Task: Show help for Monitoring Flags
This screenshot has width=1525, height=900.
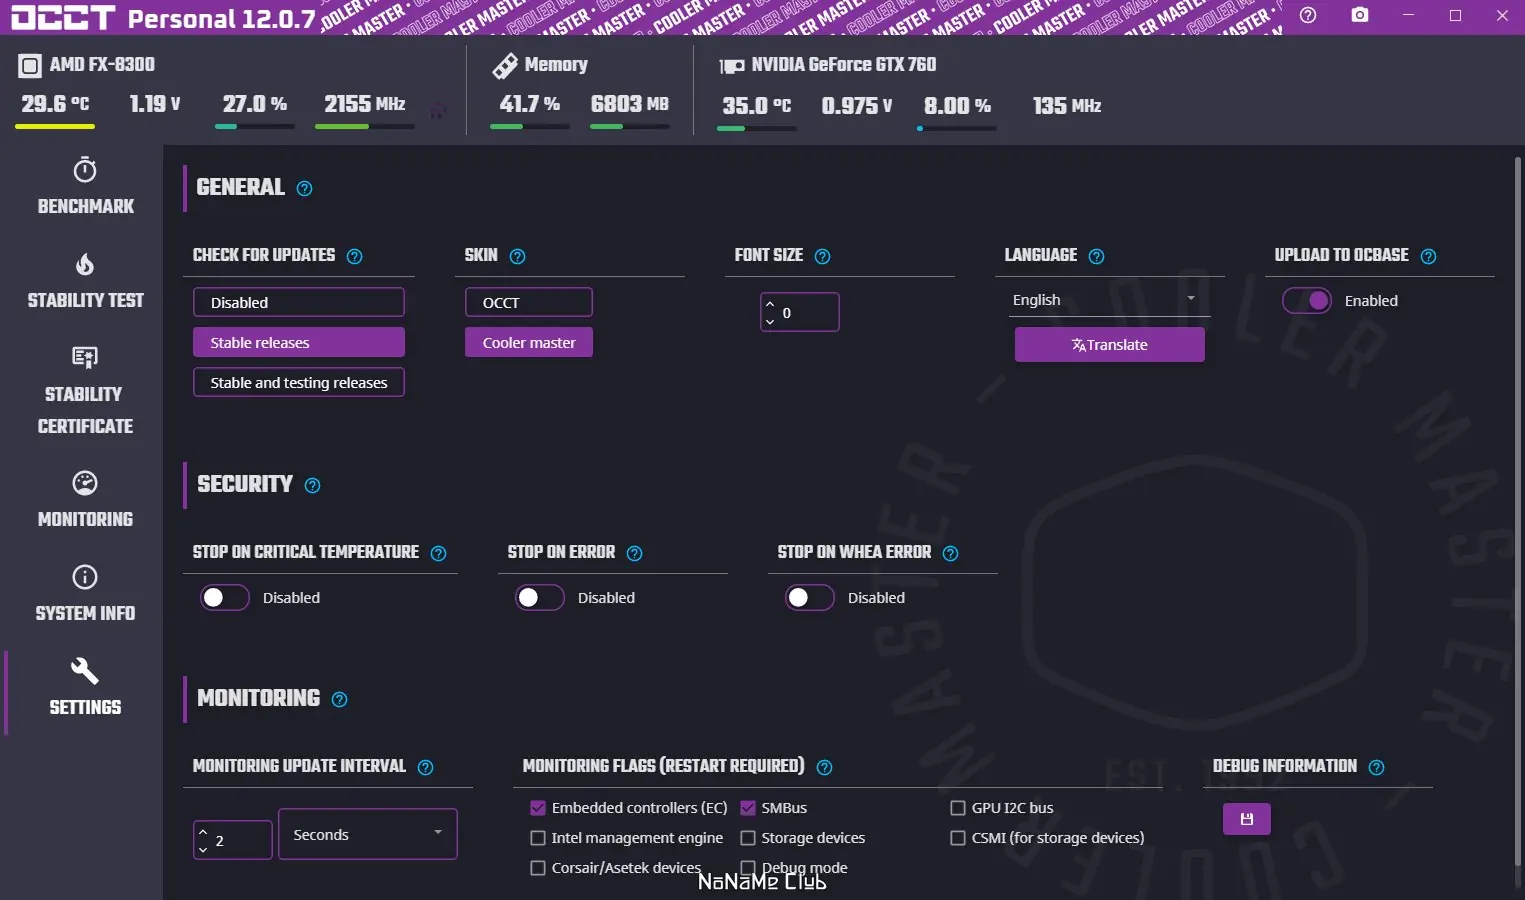Action: coord(824,768)
